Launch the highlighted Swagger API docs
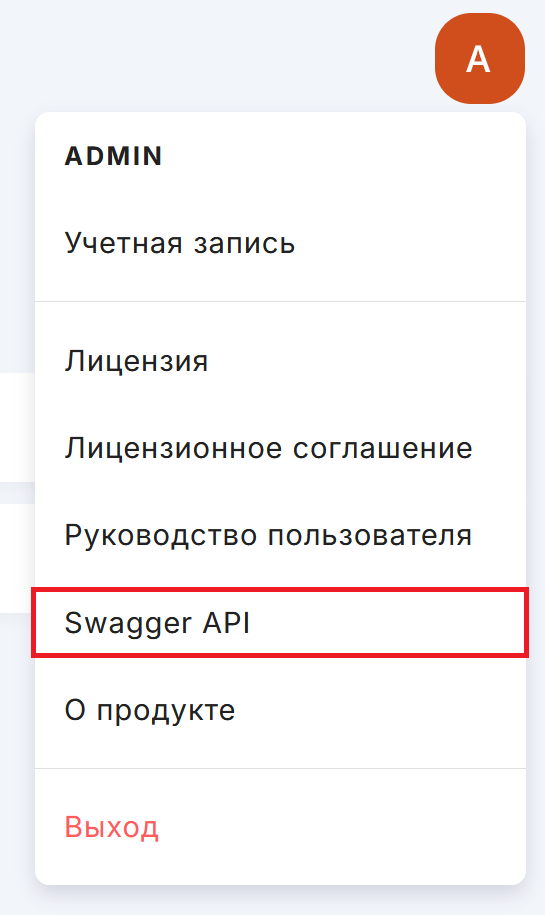545x915 pixels. coord(280,623)
